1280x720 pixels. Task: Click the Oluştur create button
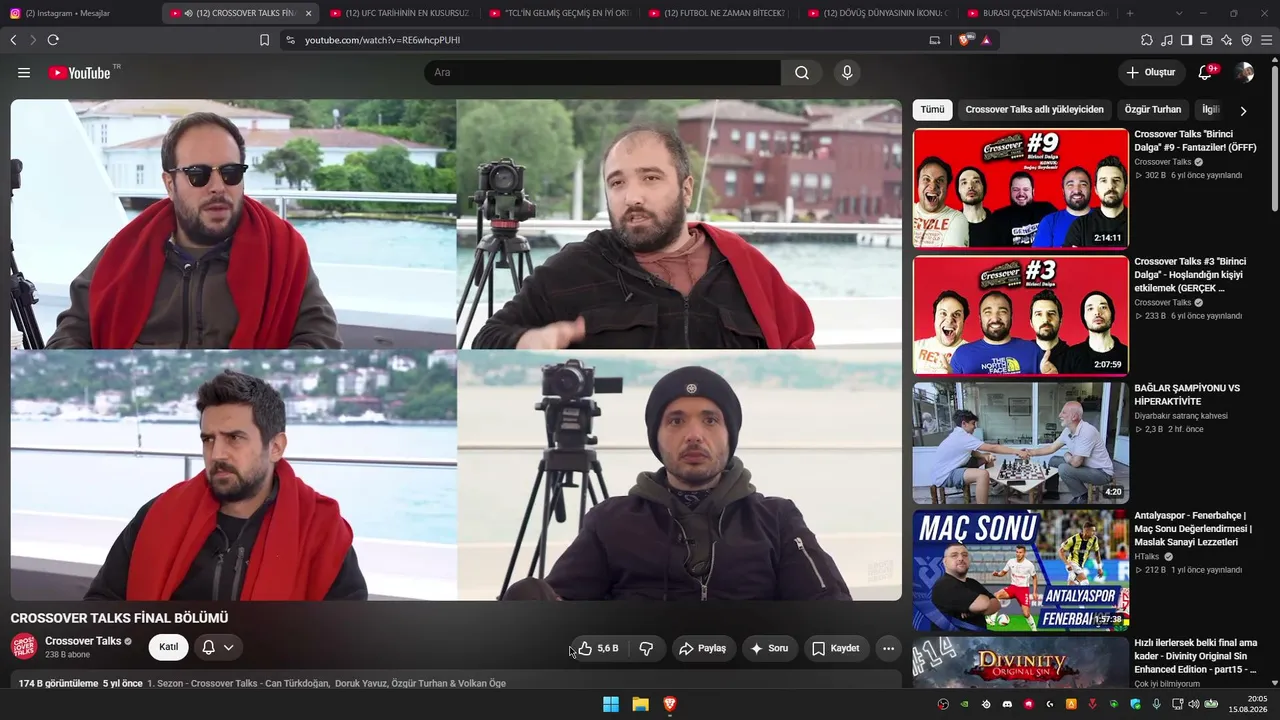(1151, 73)
